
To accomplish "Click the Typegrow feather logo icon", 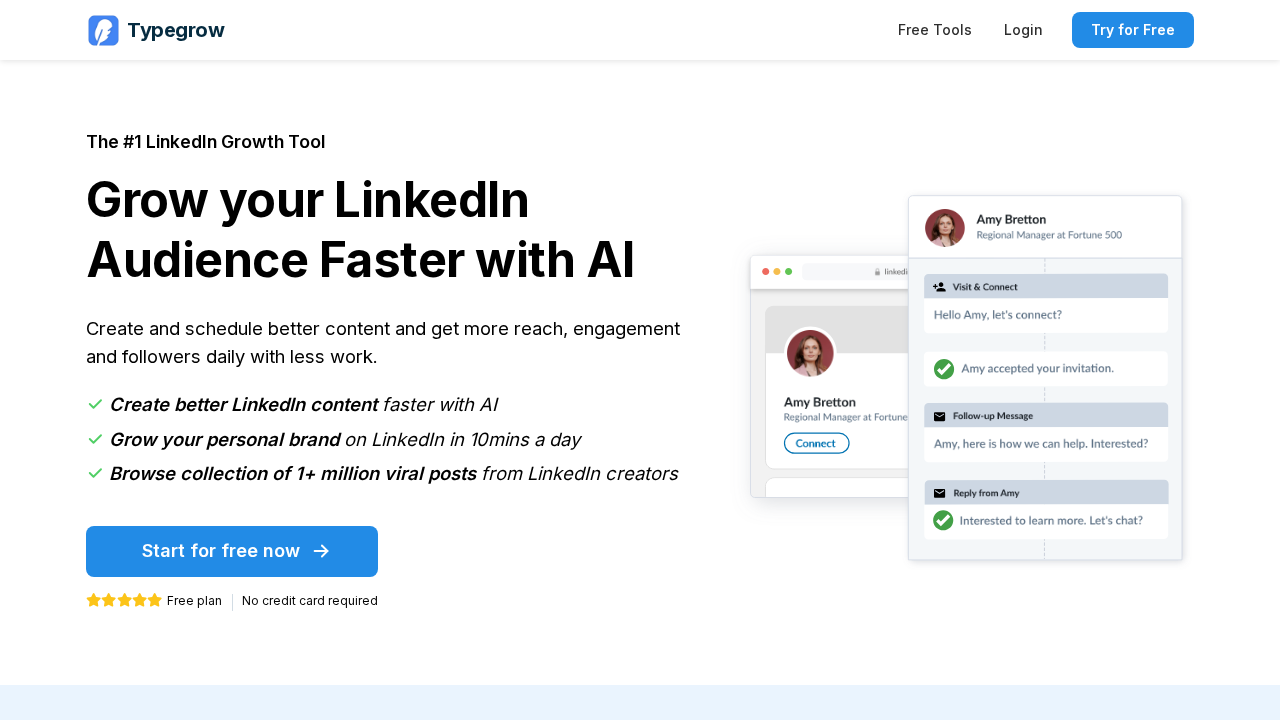I will click(103, 31).
